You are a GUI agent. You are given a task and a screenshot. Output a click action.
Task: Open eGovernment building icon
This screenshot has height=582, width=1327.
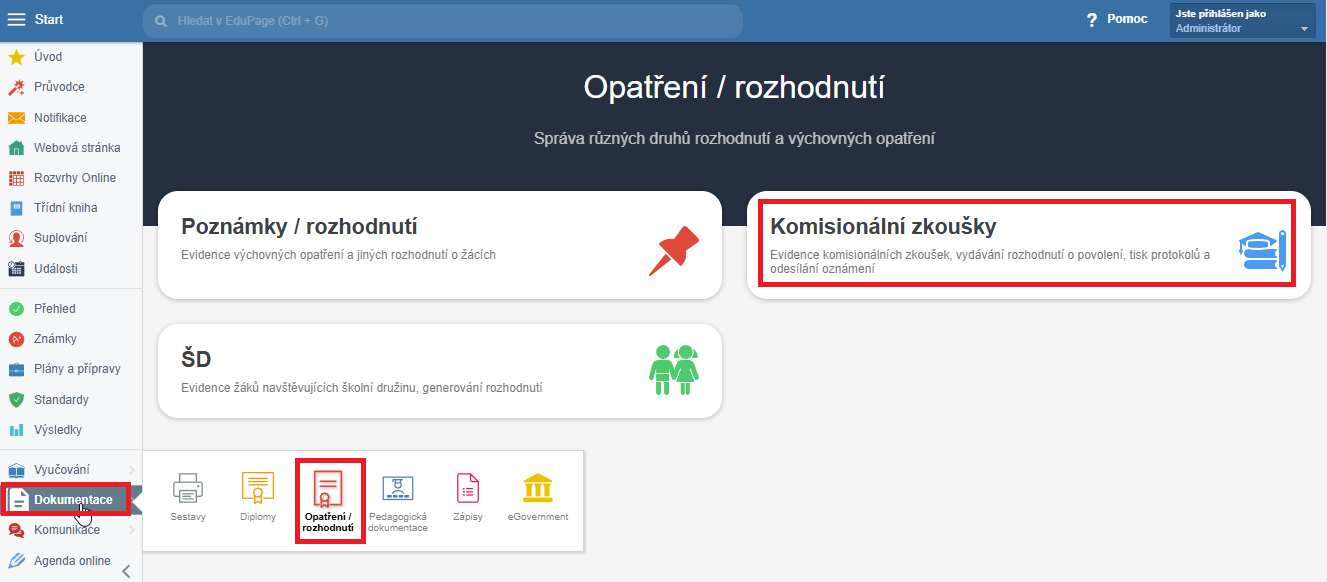tap(538, 488)
